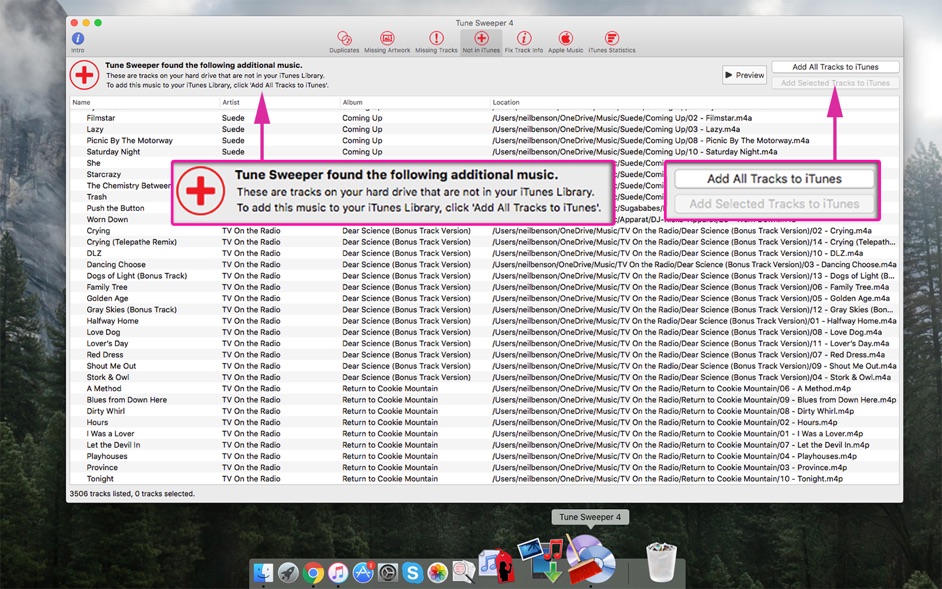Viewport: 942px width, 589px height.
Task: Launch Google Chrome from the dock
Action: coord(313,573)
